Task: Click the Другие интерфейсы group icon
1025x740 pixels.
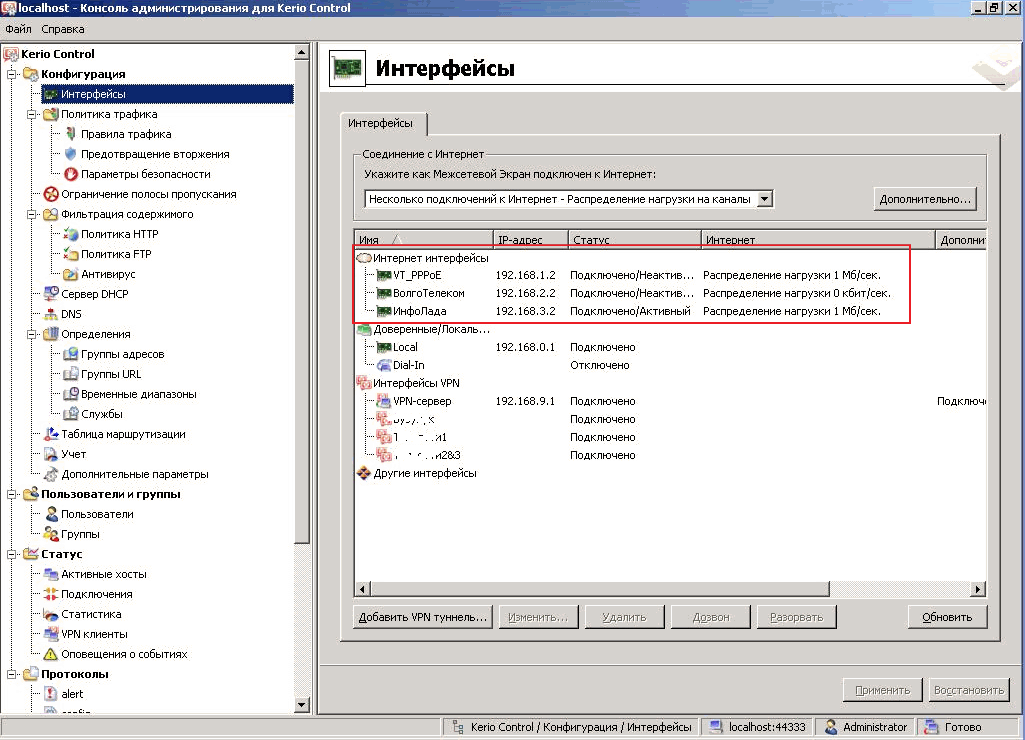Action: click(x=364, y=473)
